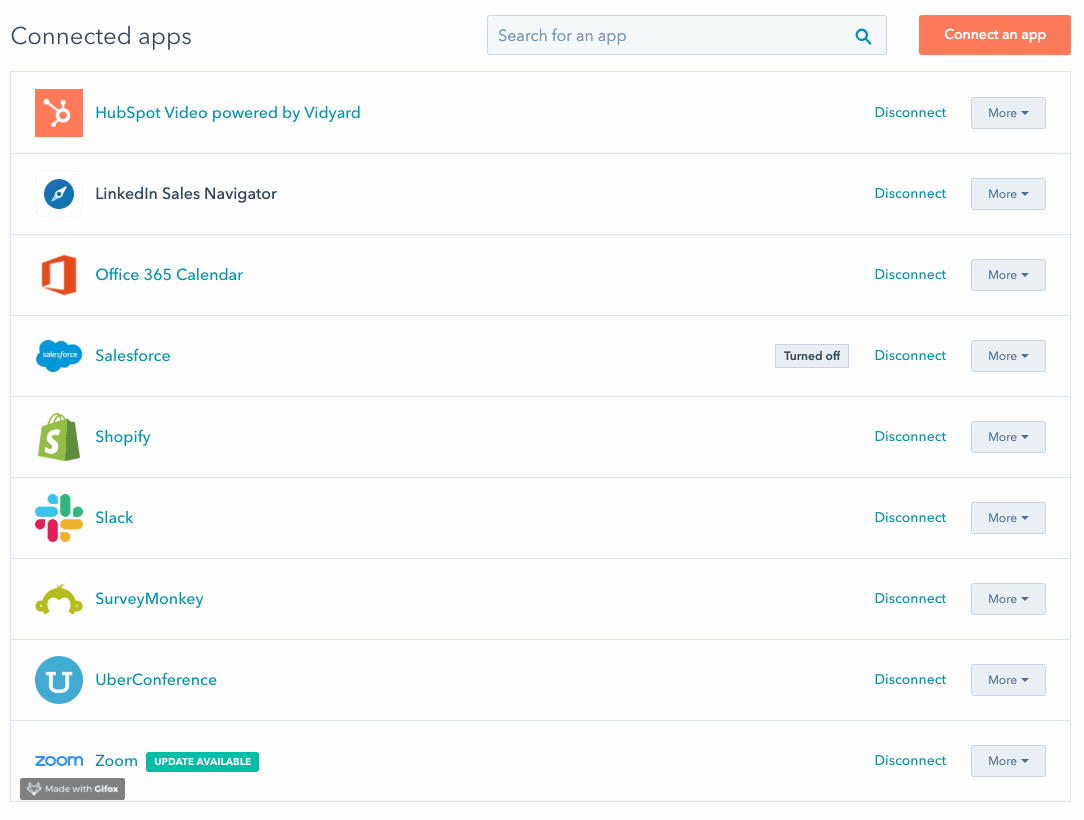Disconnect the UberConference integration
The width and height of the screenshot is (1084, 820).
pos(910,680)
